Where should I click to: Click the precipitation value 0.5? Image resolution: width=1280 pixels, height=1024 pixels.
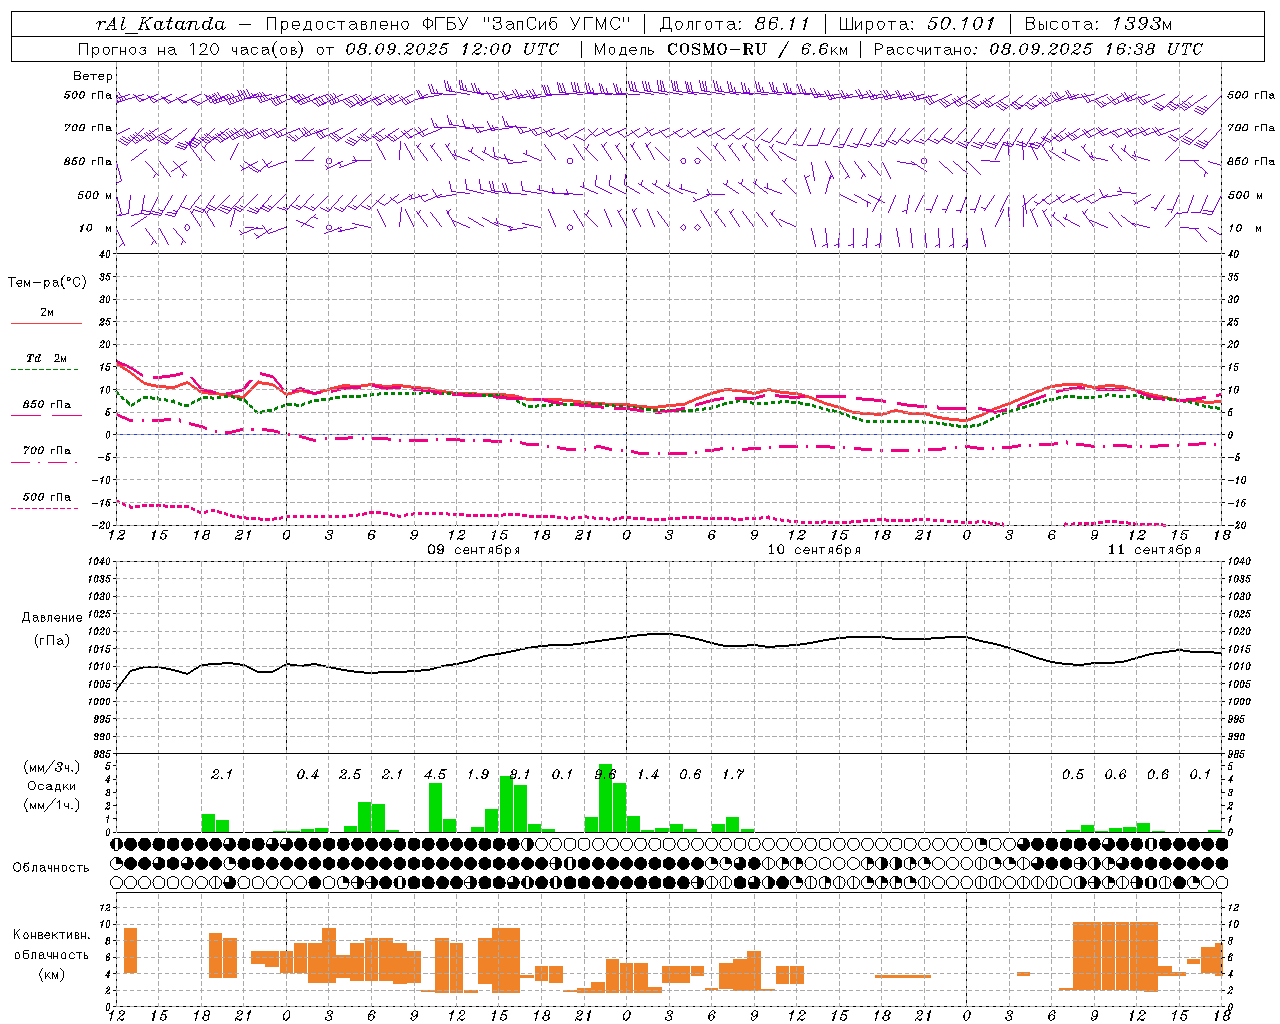1073,775
